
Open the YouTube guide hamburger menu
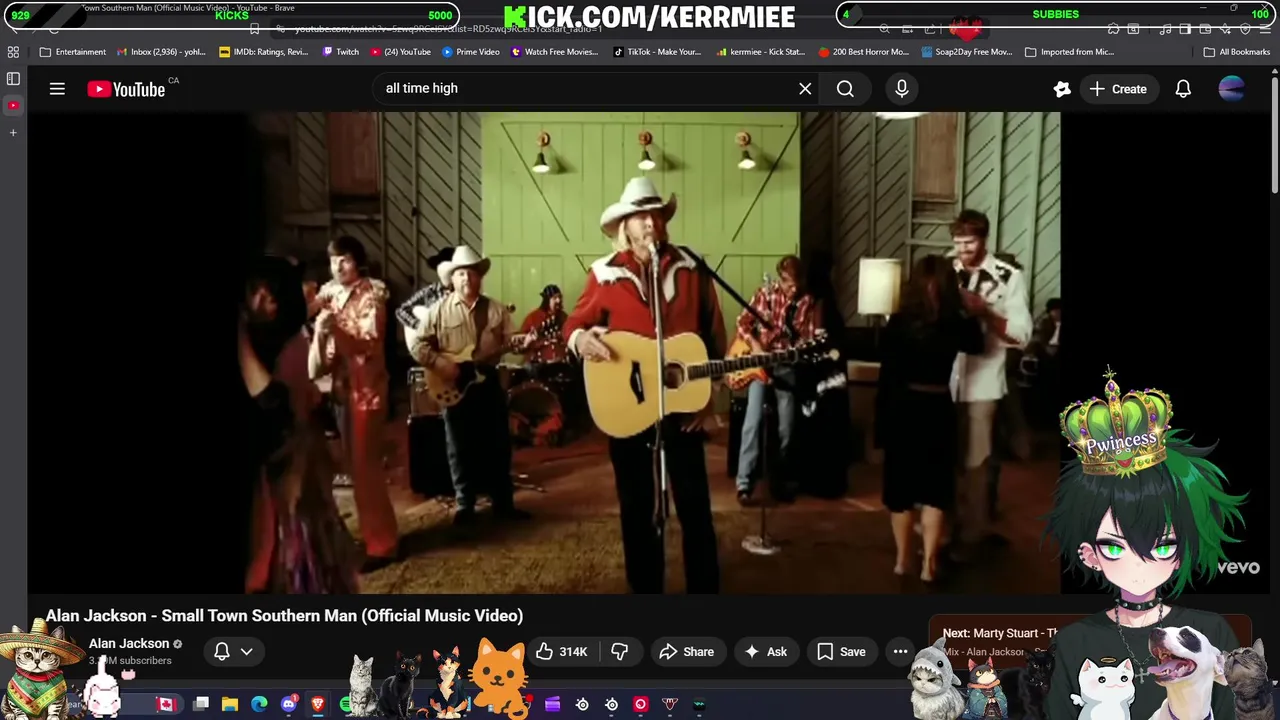57,89
